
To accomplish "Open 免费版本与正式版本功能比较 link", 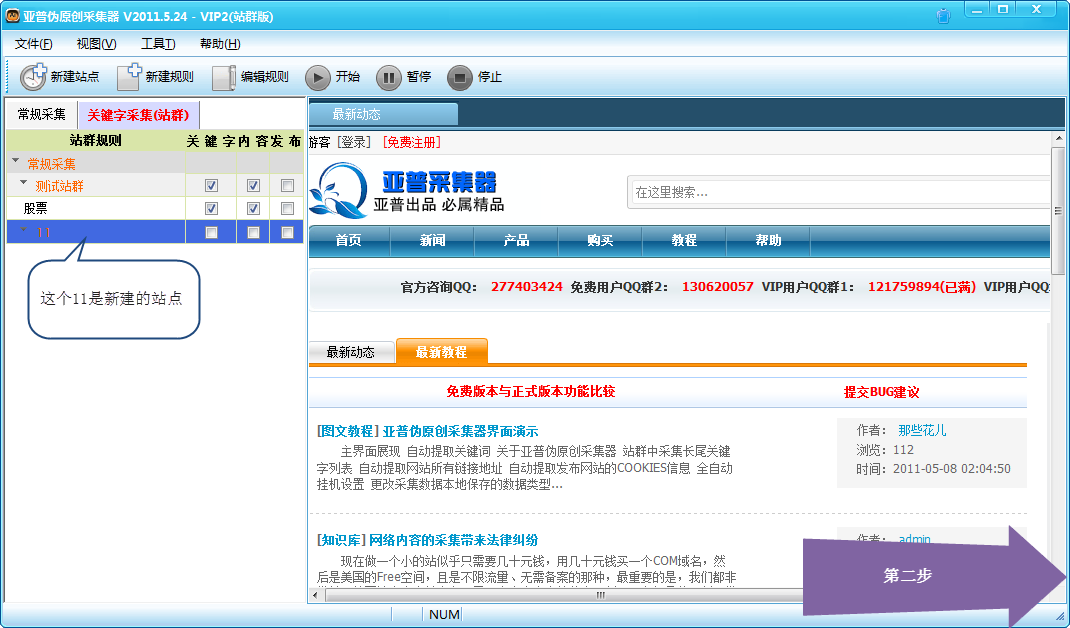I will [x=531, y=392].
